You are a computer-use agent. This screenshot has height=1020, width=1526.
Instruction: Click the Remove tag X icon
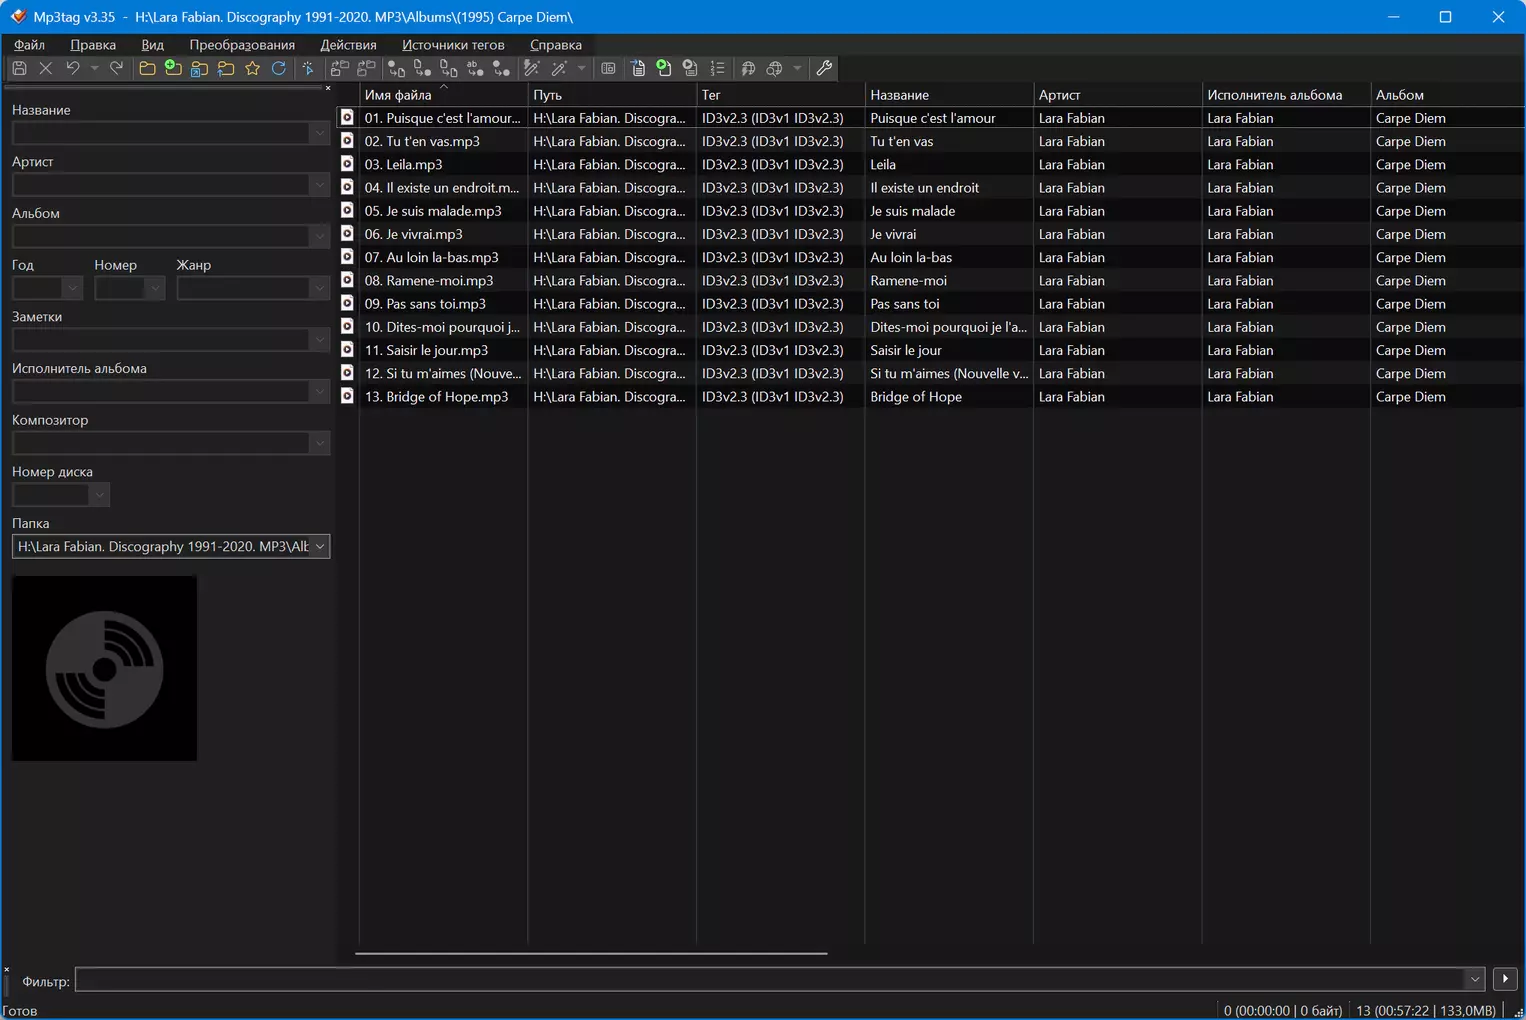click(45, 68)
